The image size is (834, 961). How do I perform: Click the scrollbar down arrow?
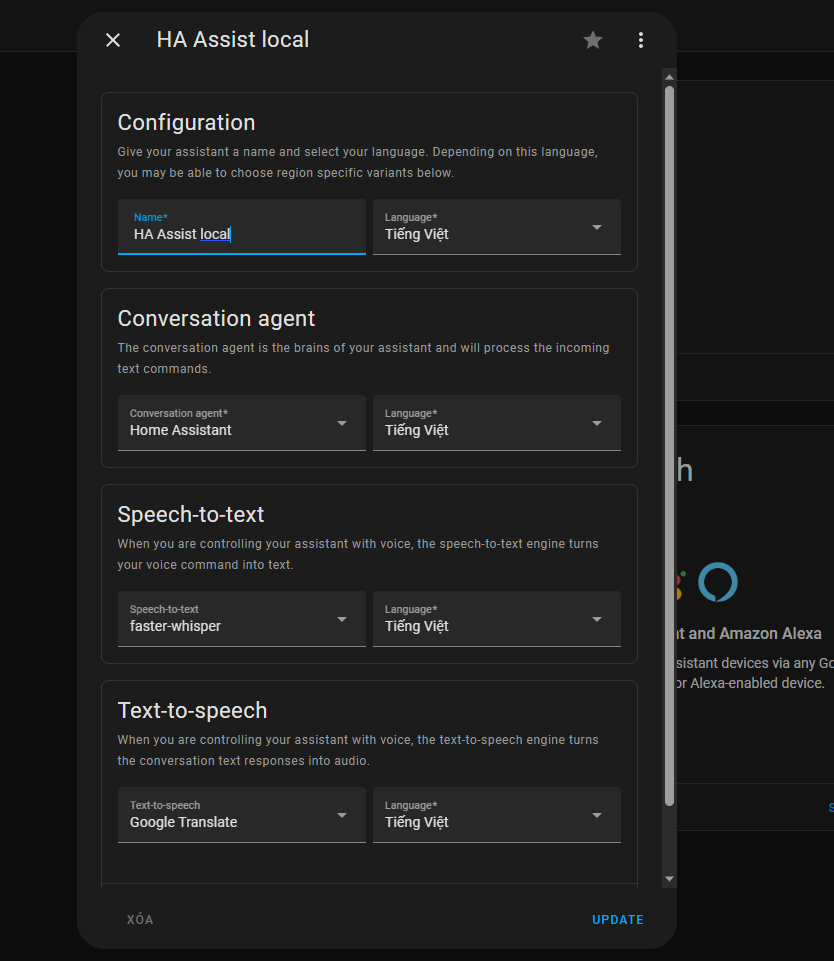coord(668,879)
